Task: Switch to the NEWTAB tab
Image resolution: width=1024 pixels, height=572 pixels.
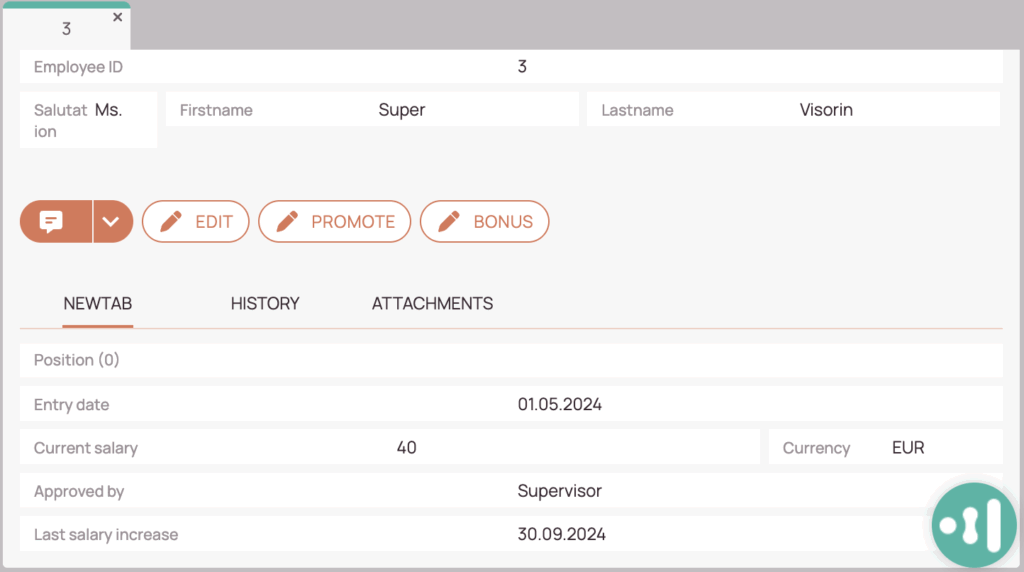Action: pos(98,304)
